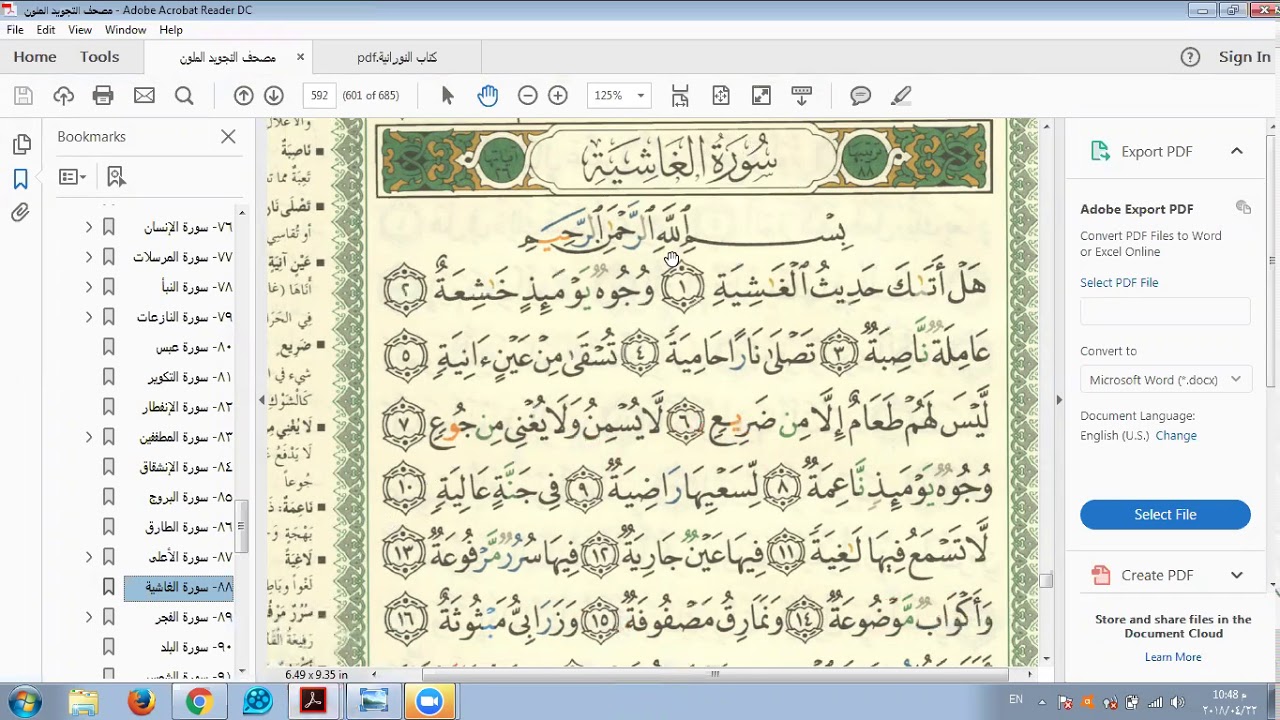Expand bookmark ٨٩ سورة الفجر

[x=89, y=617]
